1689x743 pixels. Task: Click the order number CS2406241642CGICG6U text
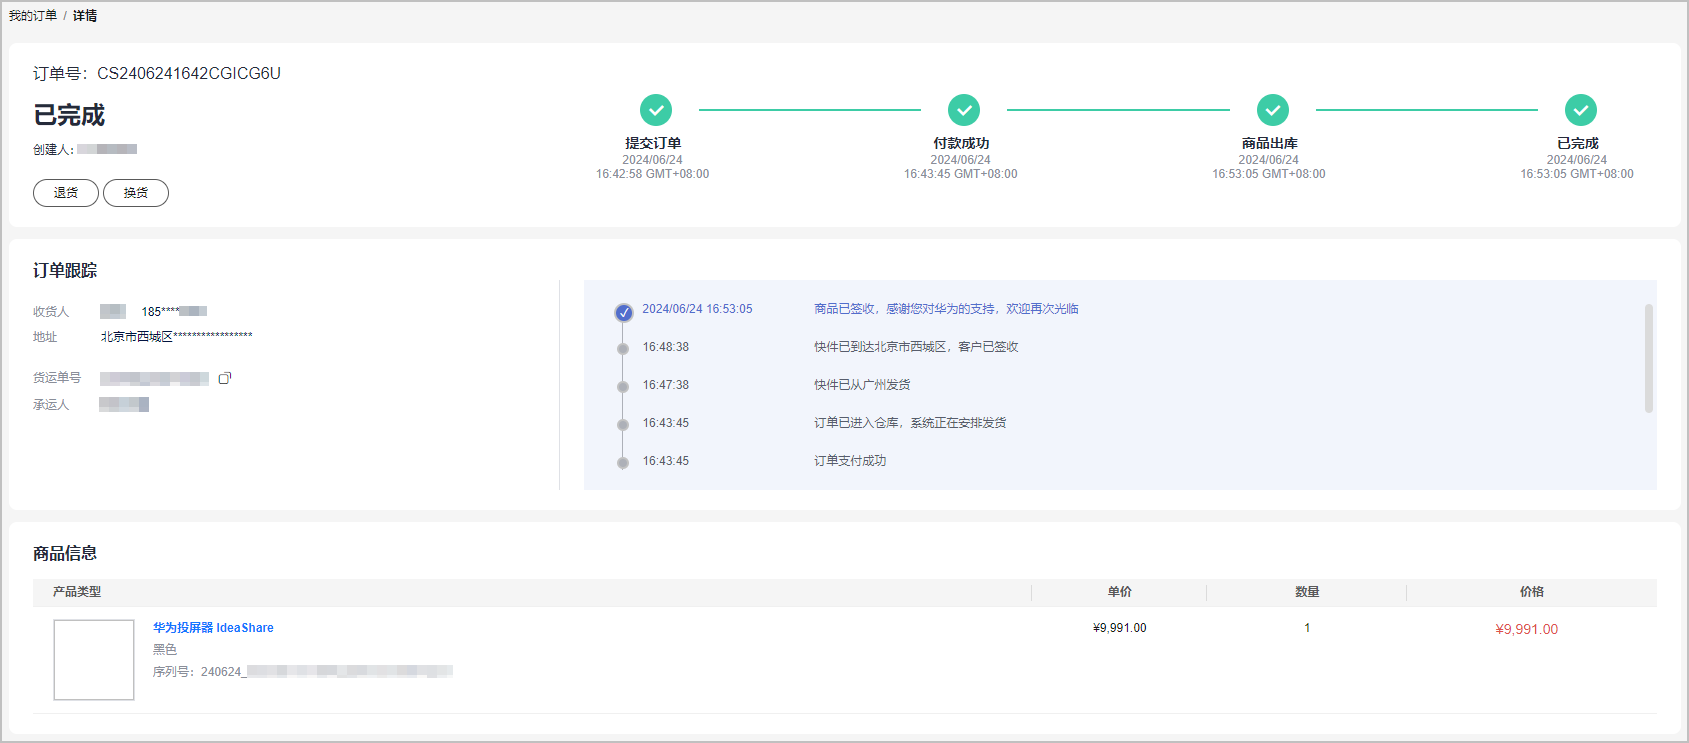tap(189, 74)
